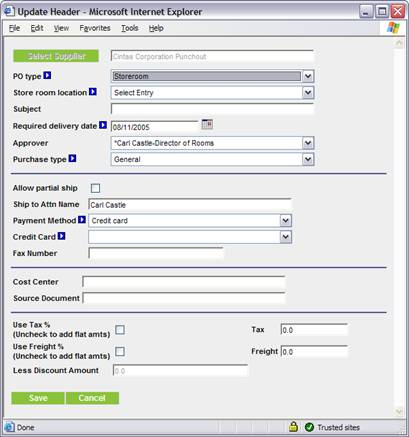
Task: Click the padlock icon in the status bar
Action: coord(293,427)
